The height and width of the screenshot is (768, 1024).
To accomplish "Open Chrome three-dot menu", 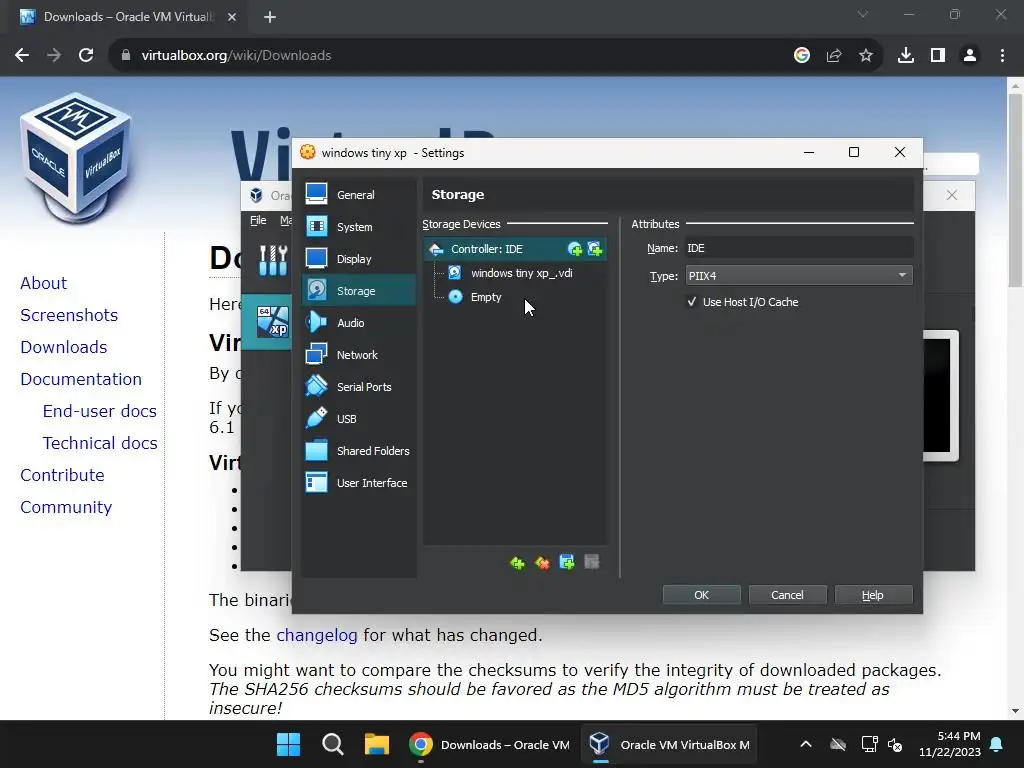I will (x=1002, y=56).
